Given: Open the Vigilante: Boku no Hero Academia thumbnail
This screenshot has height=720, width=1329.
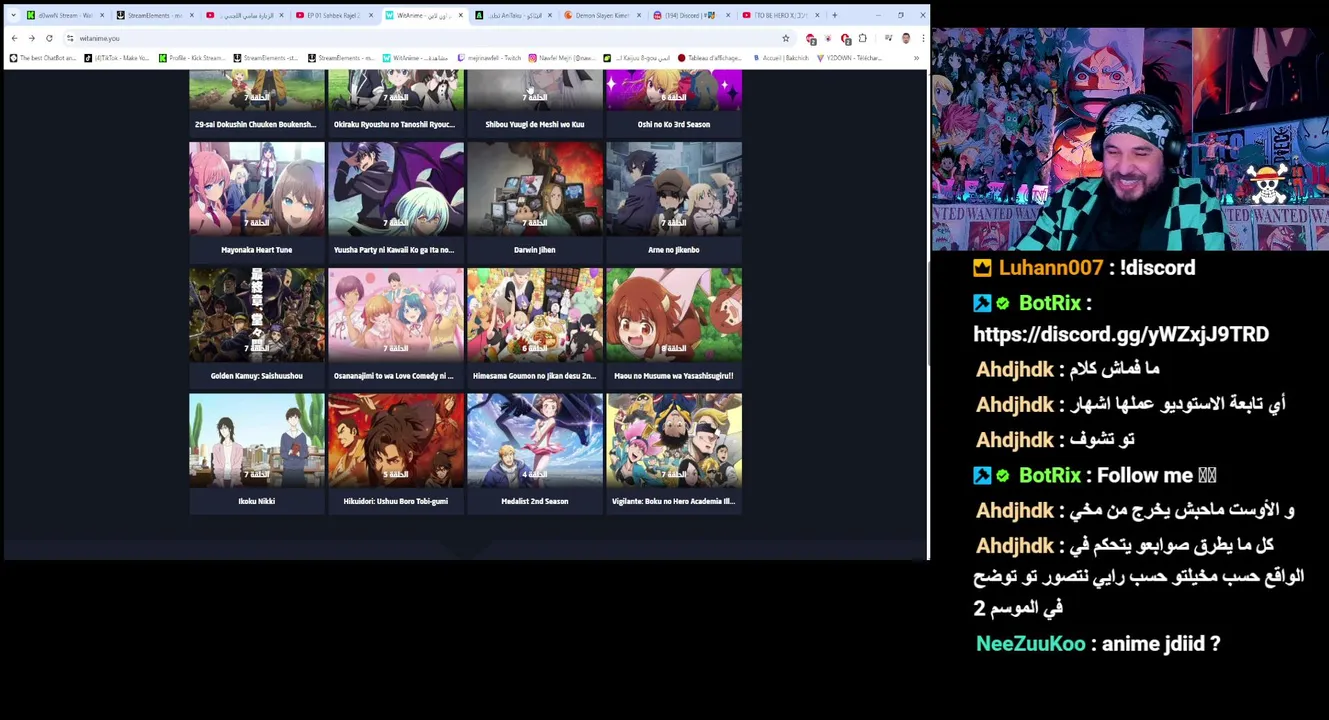Looking at the screenshot, I should 674,440.
